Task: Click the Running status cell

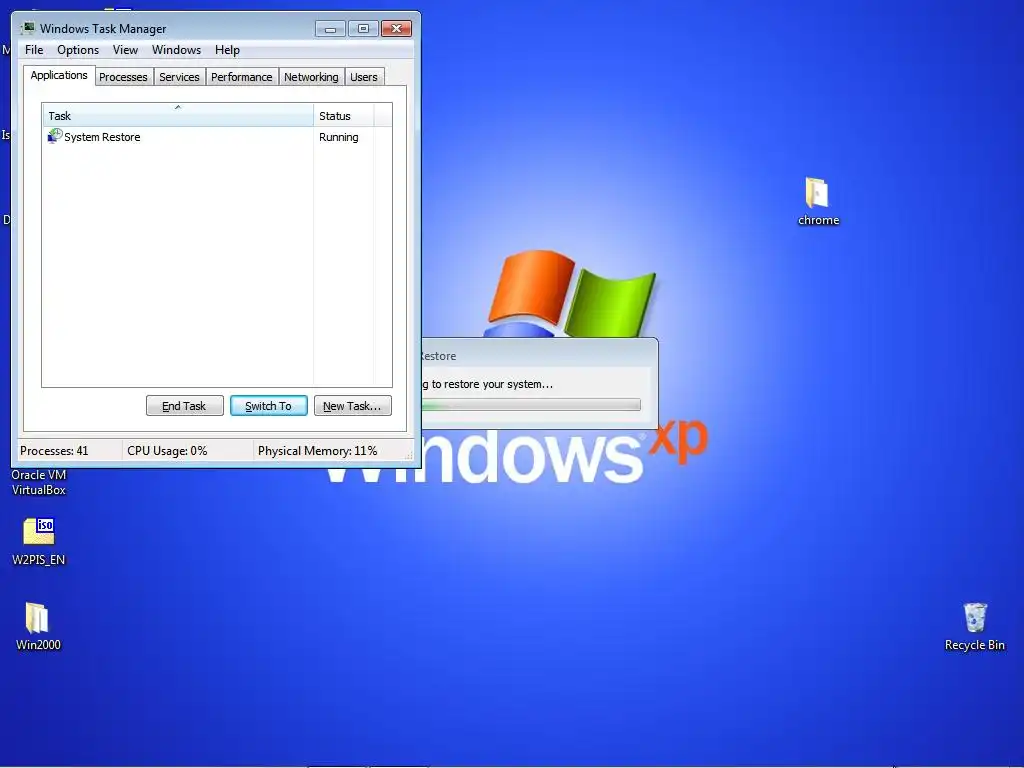Action: tap(339, 137)
